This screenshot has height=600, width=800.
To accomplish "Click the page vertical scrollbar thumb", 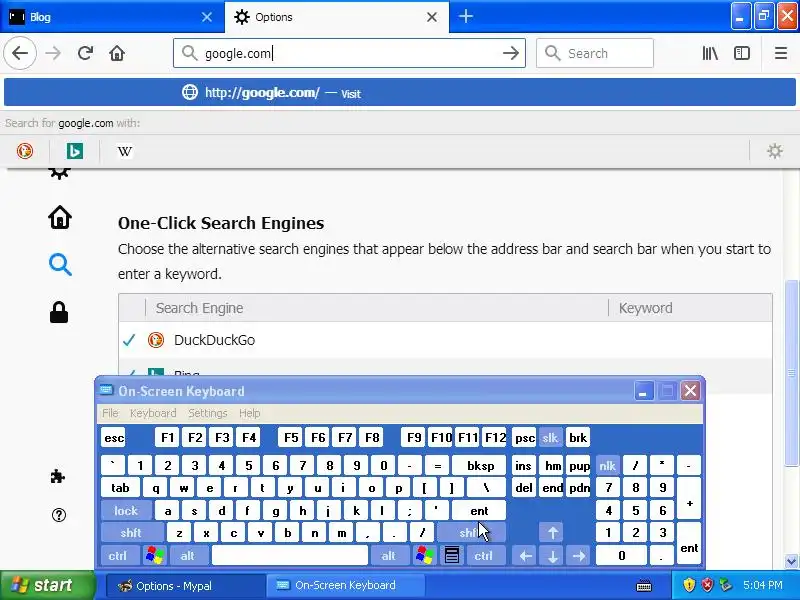I will tap(791, 372).
